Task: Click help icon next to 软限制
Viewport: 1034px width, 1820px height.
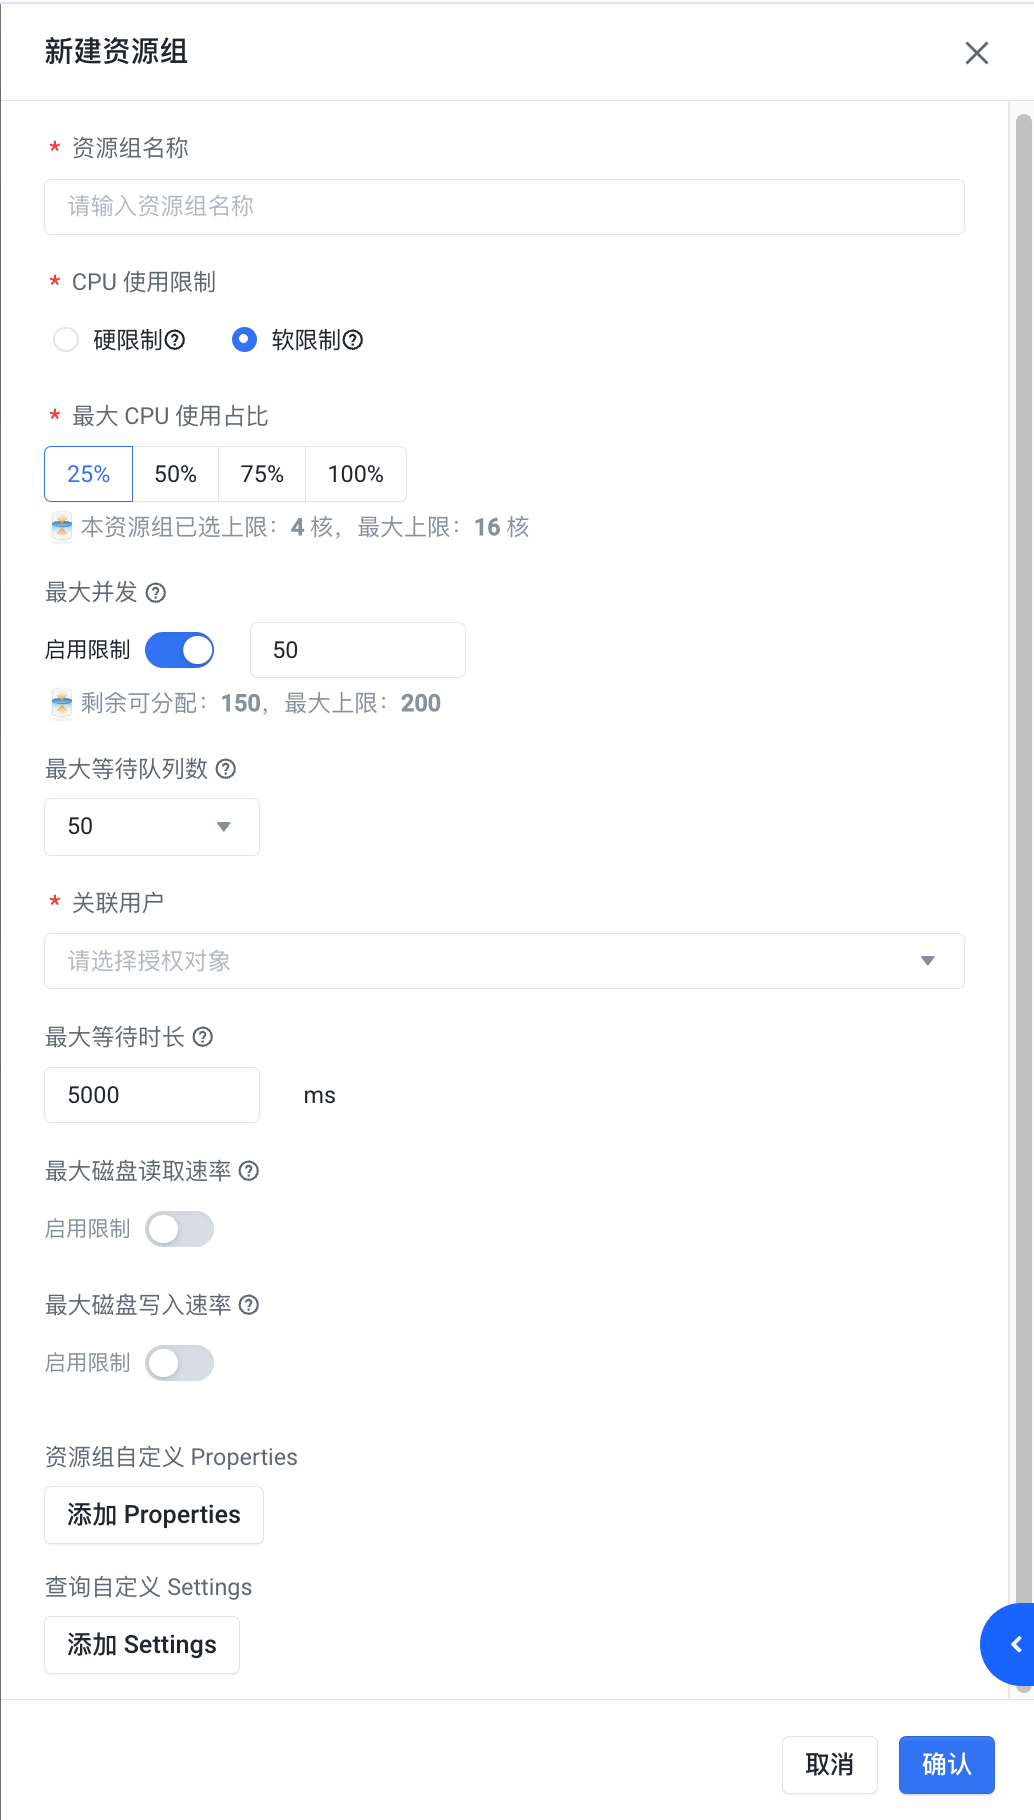Action: pos(353,340)
